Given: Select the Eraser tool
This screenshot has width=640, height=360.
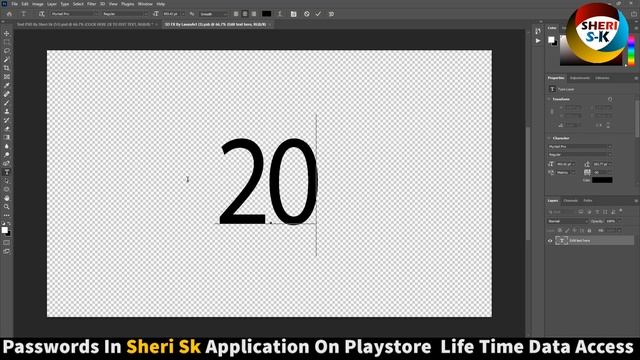Looking at the screenshot, I should (x=7, y=129).
